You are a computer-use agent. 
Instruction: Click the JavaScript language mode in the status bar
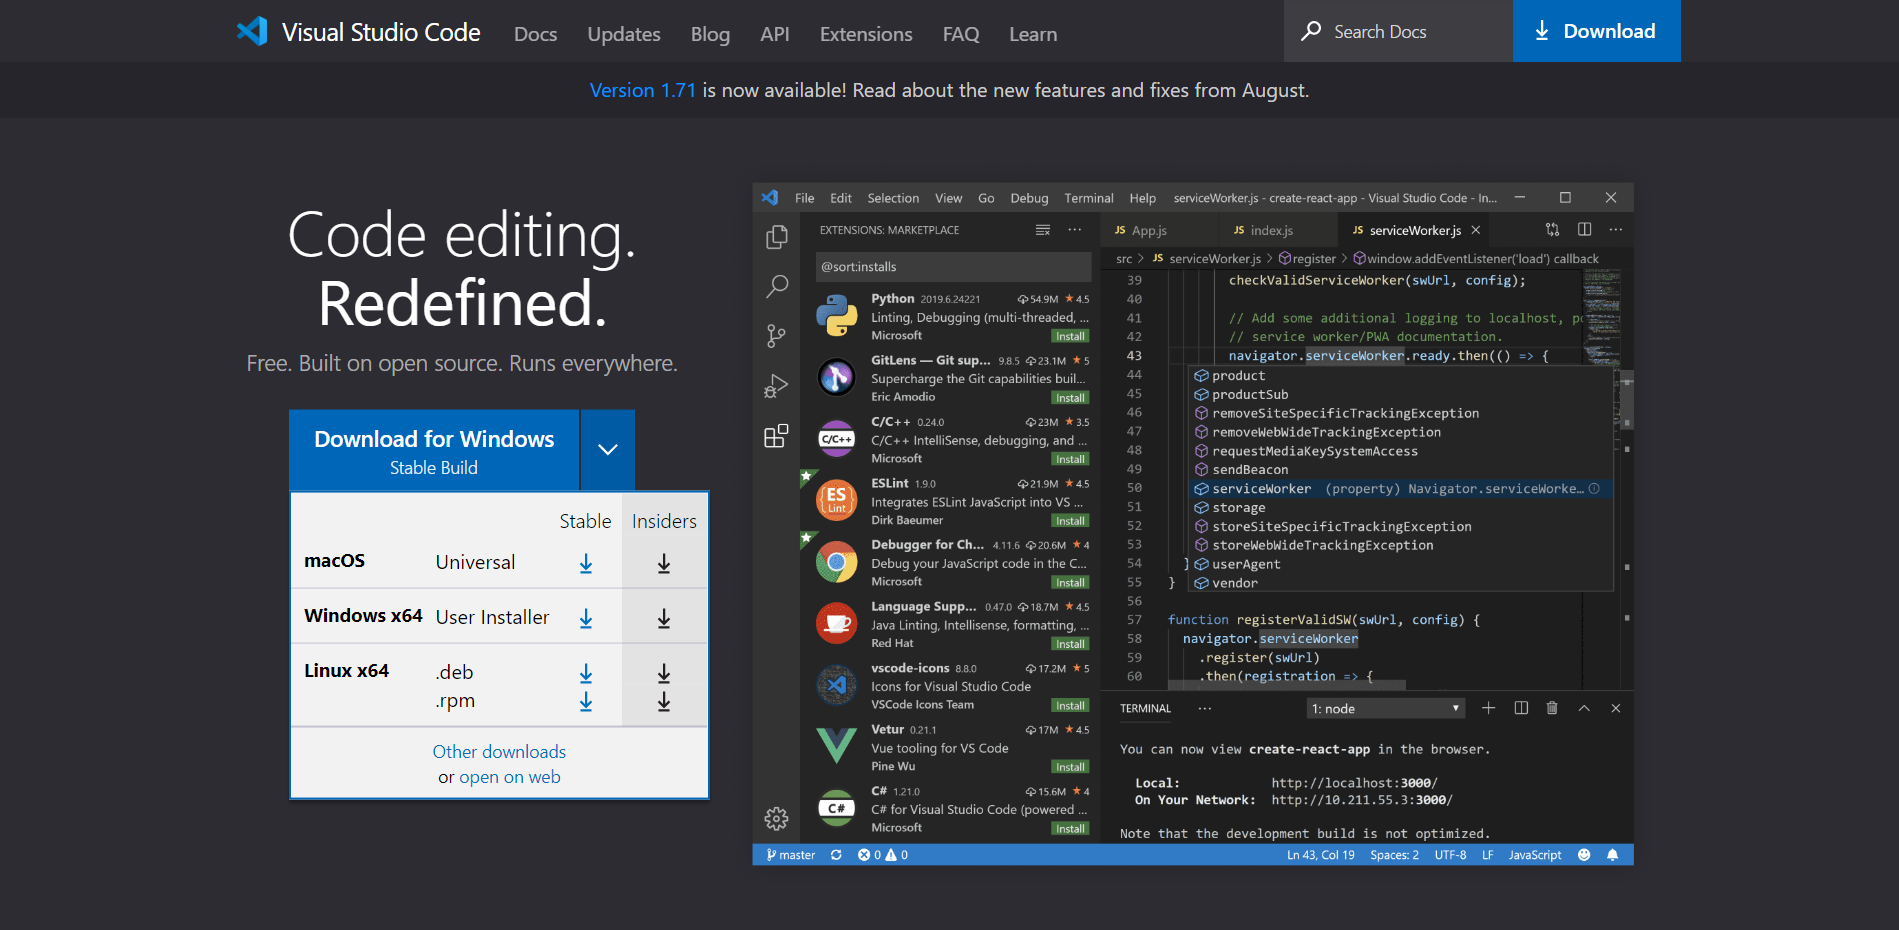click(x=1535, y=855)
